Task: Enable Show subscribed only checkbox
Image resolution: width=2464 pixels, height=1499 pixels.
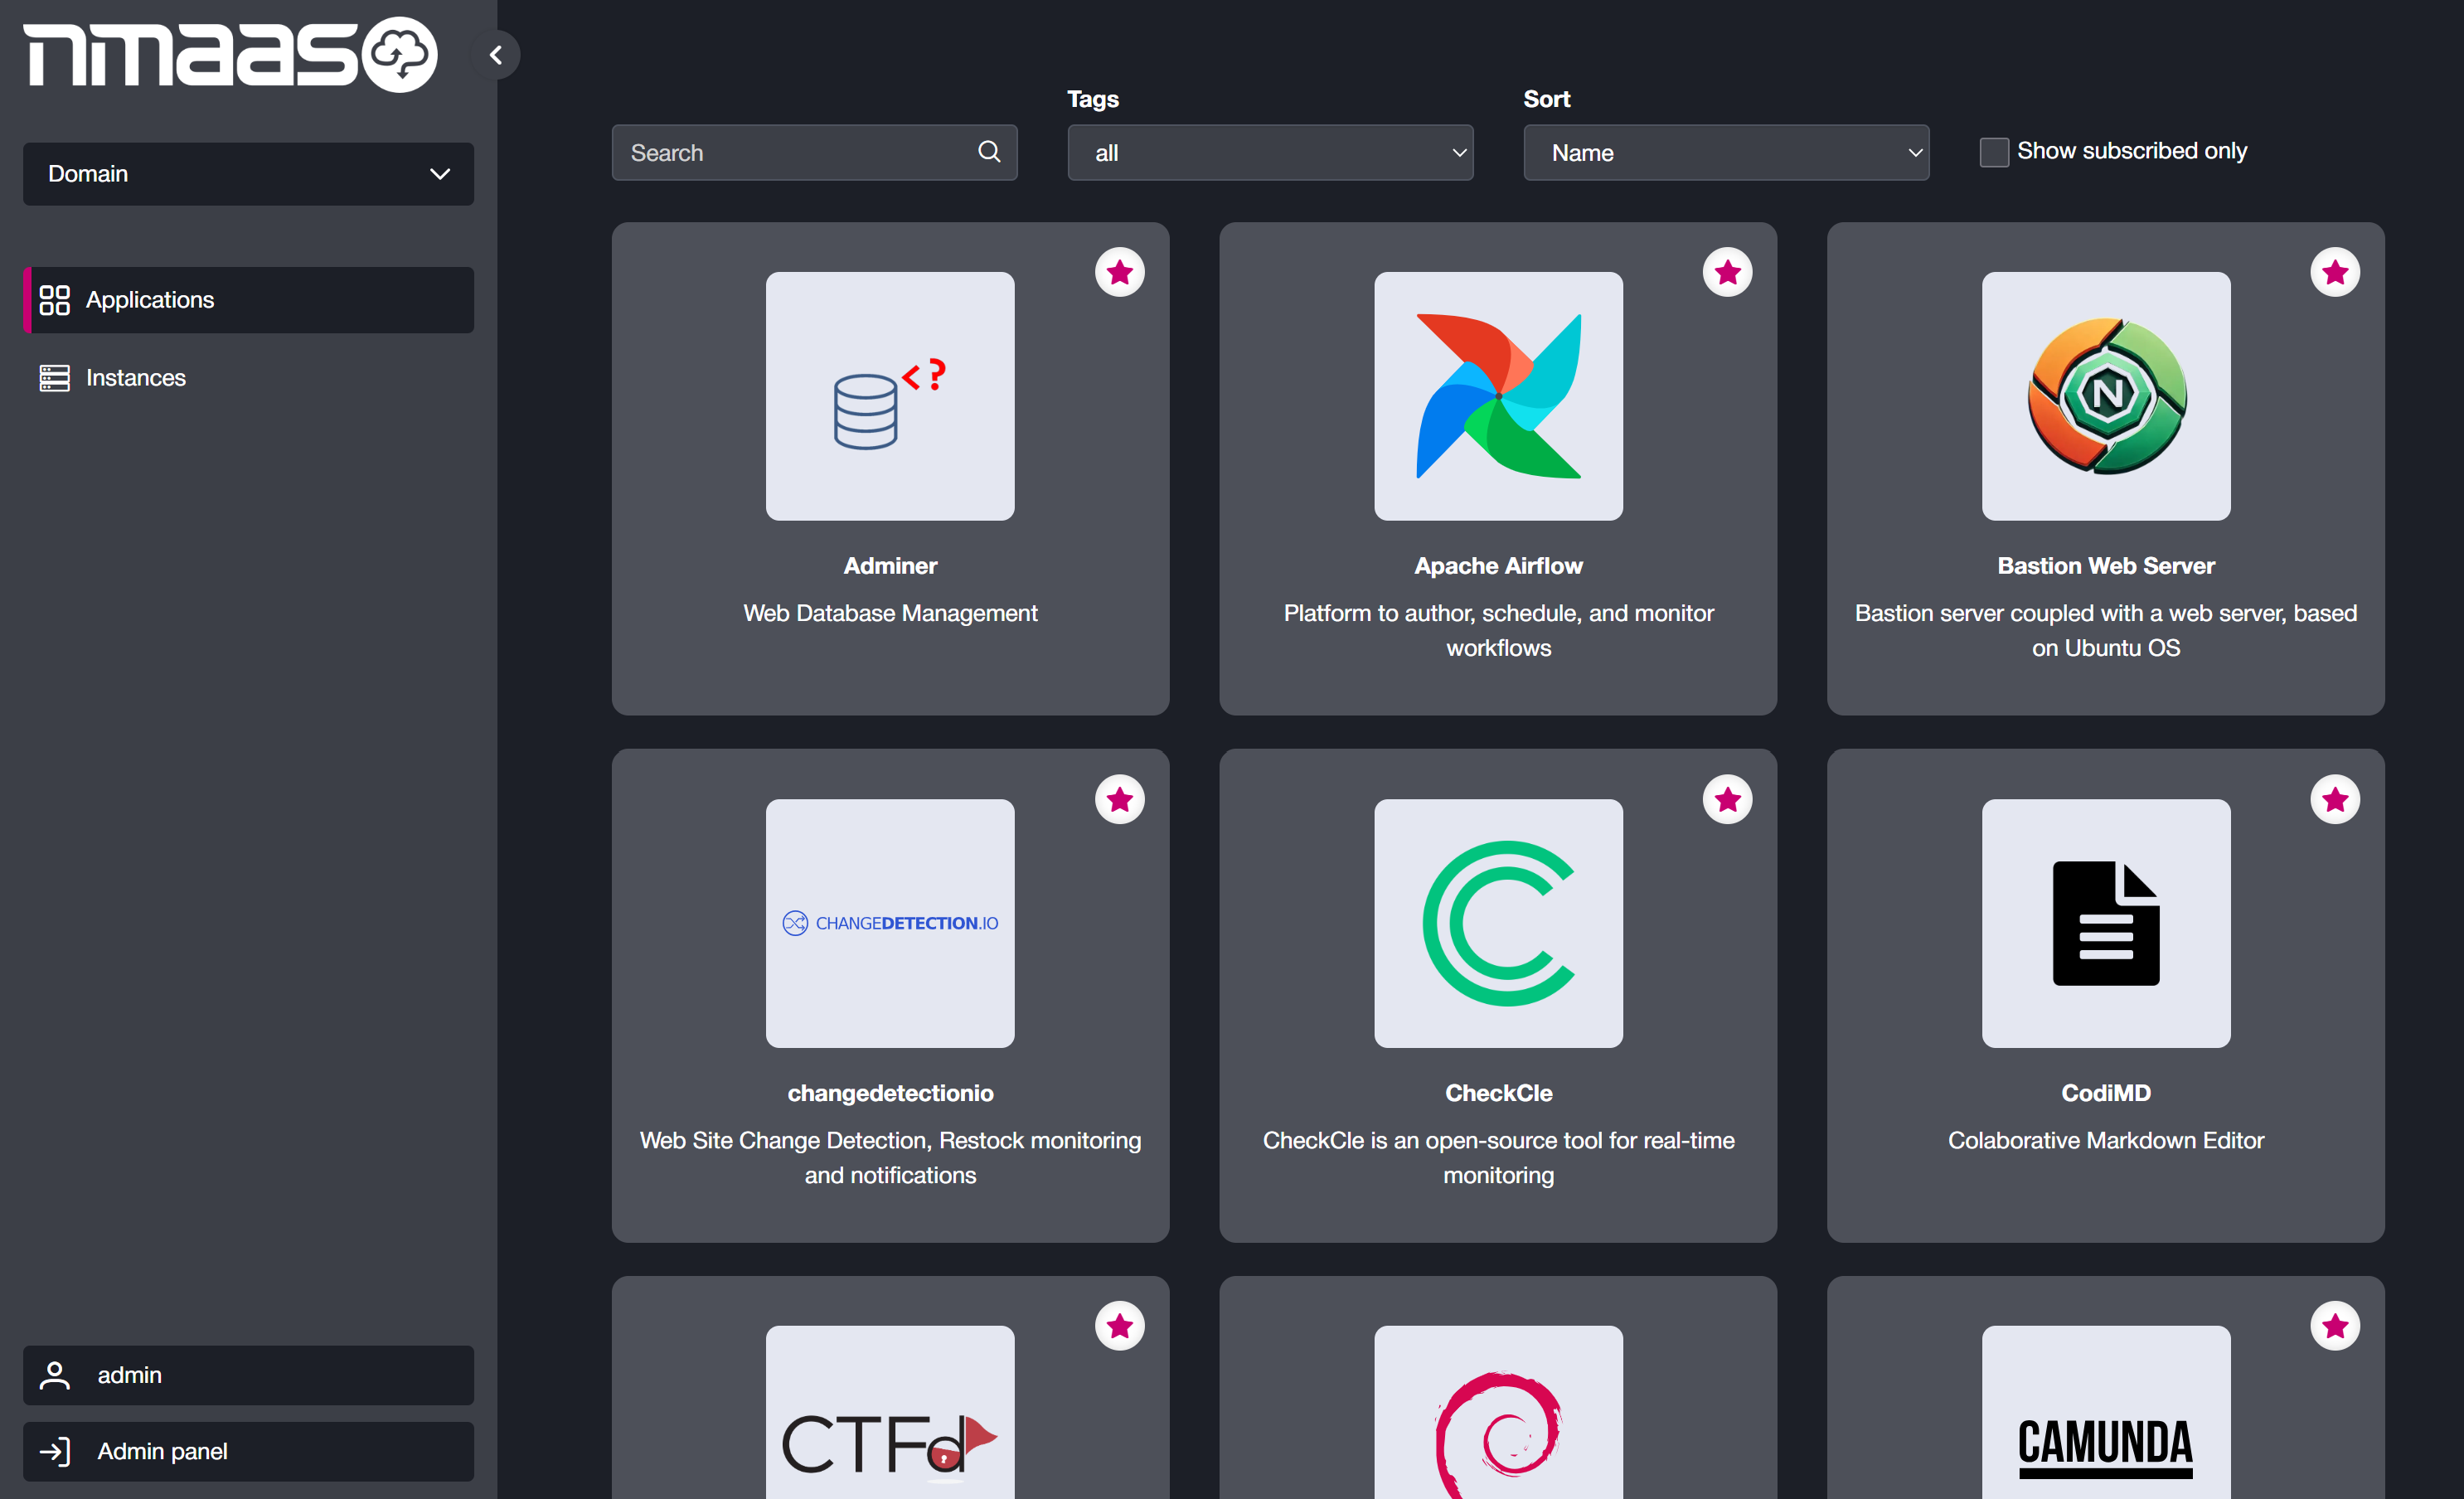Action: (x=1993, y=152)
